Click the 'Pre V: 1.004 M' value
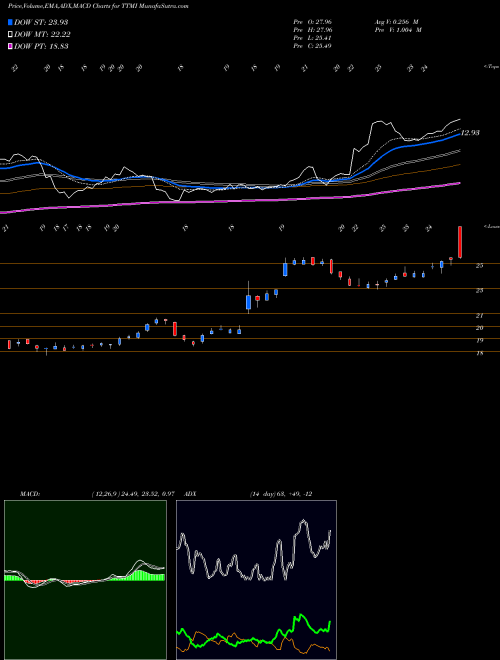 click(x=398, y=30)
